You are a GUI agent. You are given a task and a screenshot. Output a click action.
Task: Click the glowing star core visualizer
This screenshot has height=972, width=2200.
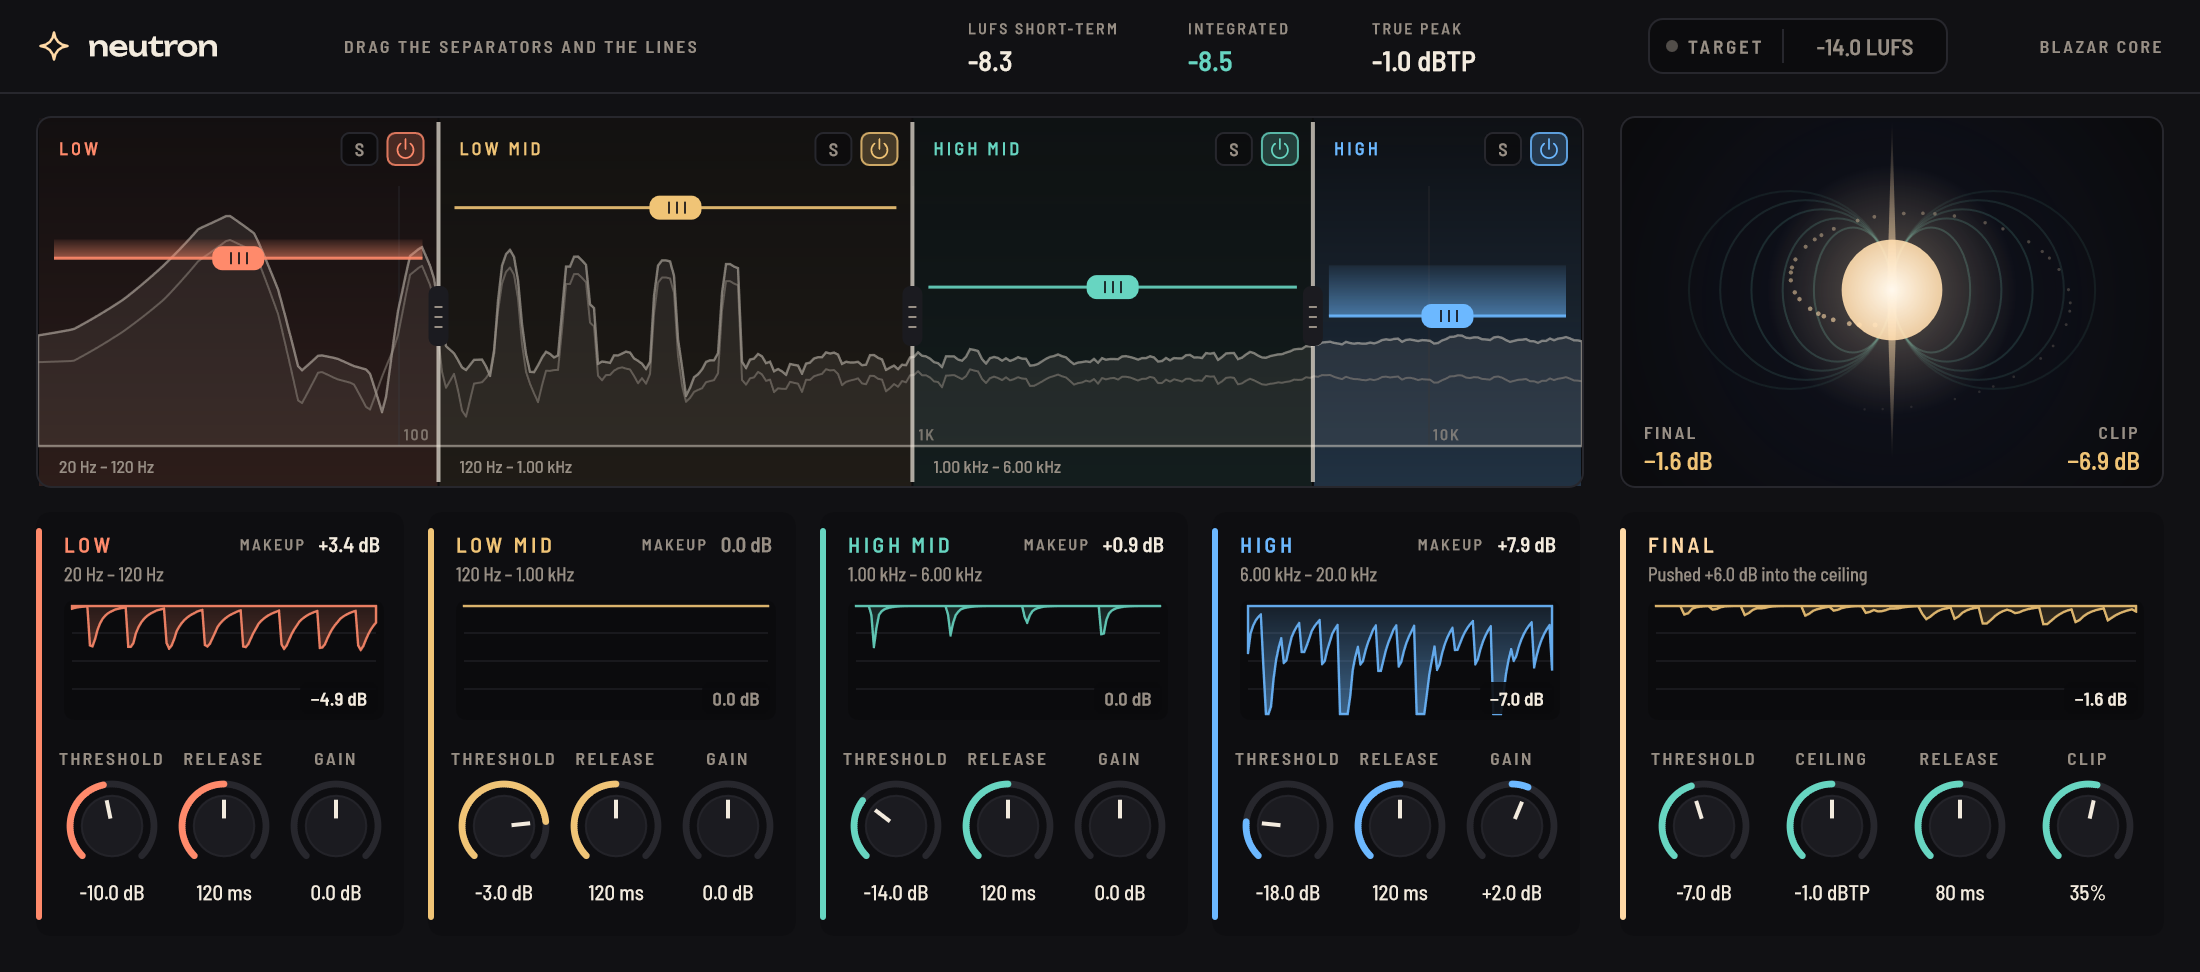click(x=1892, y=290)
